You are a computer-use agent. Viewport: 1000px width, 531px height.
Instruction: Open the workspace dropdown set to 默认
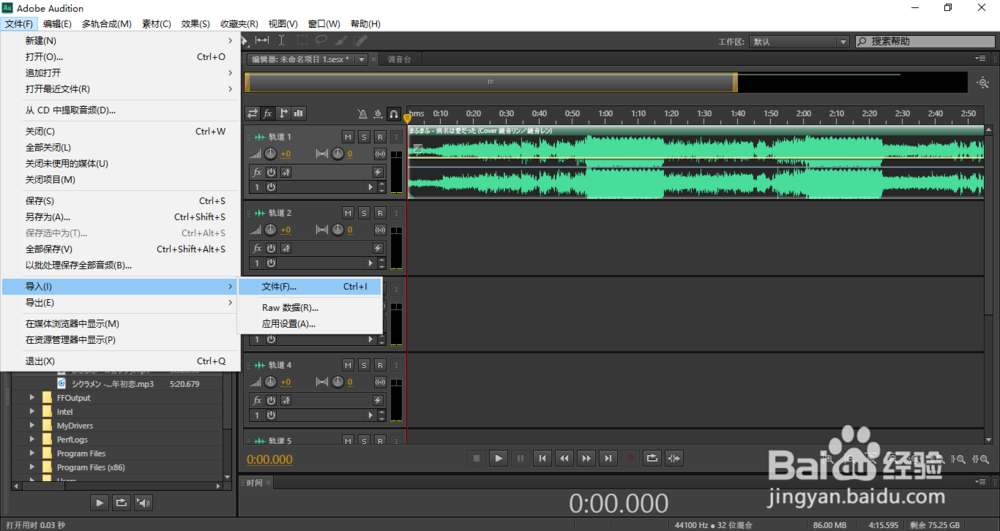pos(799,41)
